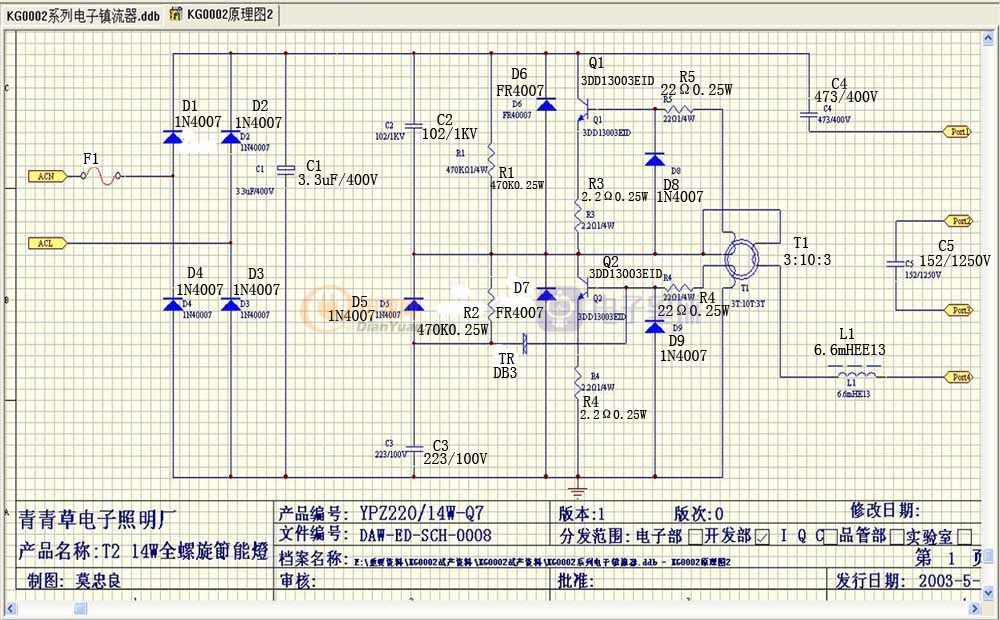Tick the IQC checkbox
Viewport: 1000px width, 620px height.
(x=830, y=537)
